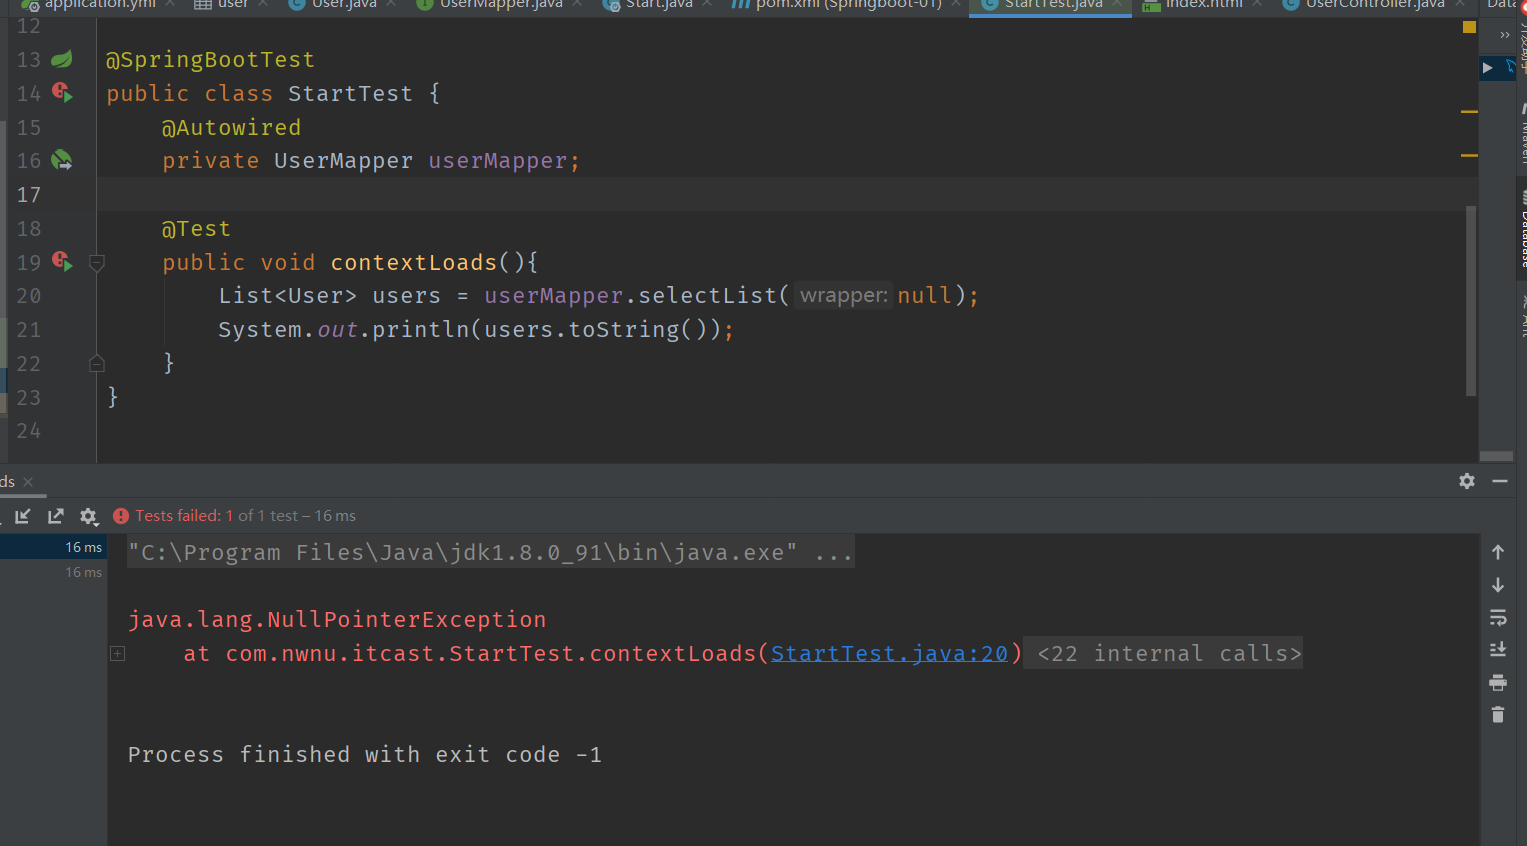
Task: Click the up arrow to previous stack trace
Action: (x=1498, y=552)
